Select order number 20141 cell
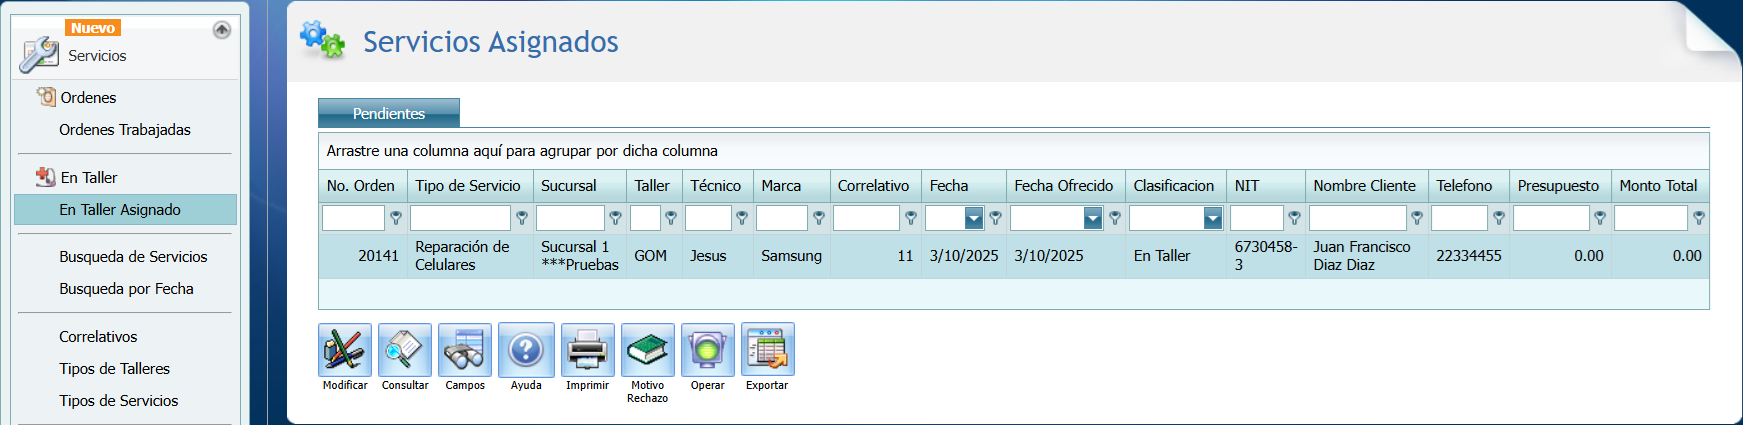Viewport: 1743px width, 425px height. pyautogui.click(x=363, y=256)
